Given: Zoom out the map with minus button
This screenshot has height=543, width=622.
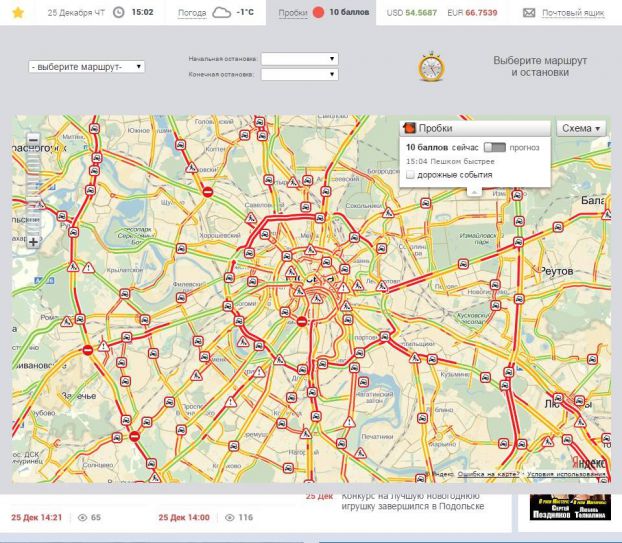Looking at the screenshot, I should pyautogui.click(x=33, y=140).
